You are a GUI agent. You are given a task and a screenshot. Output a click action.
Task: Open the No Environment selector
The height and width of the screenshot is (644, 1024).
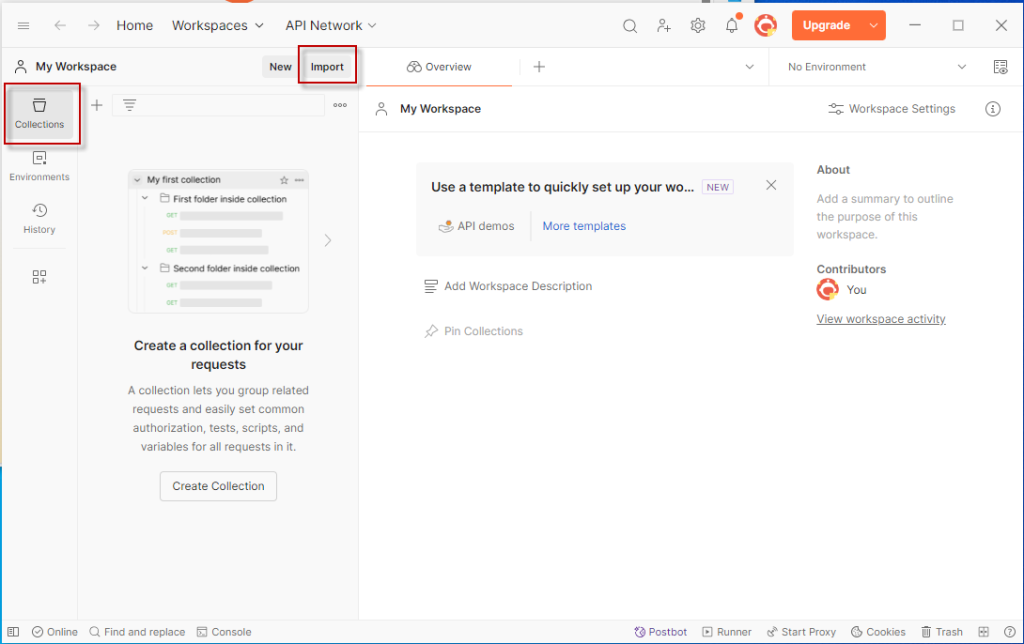(x=876, y=67)
